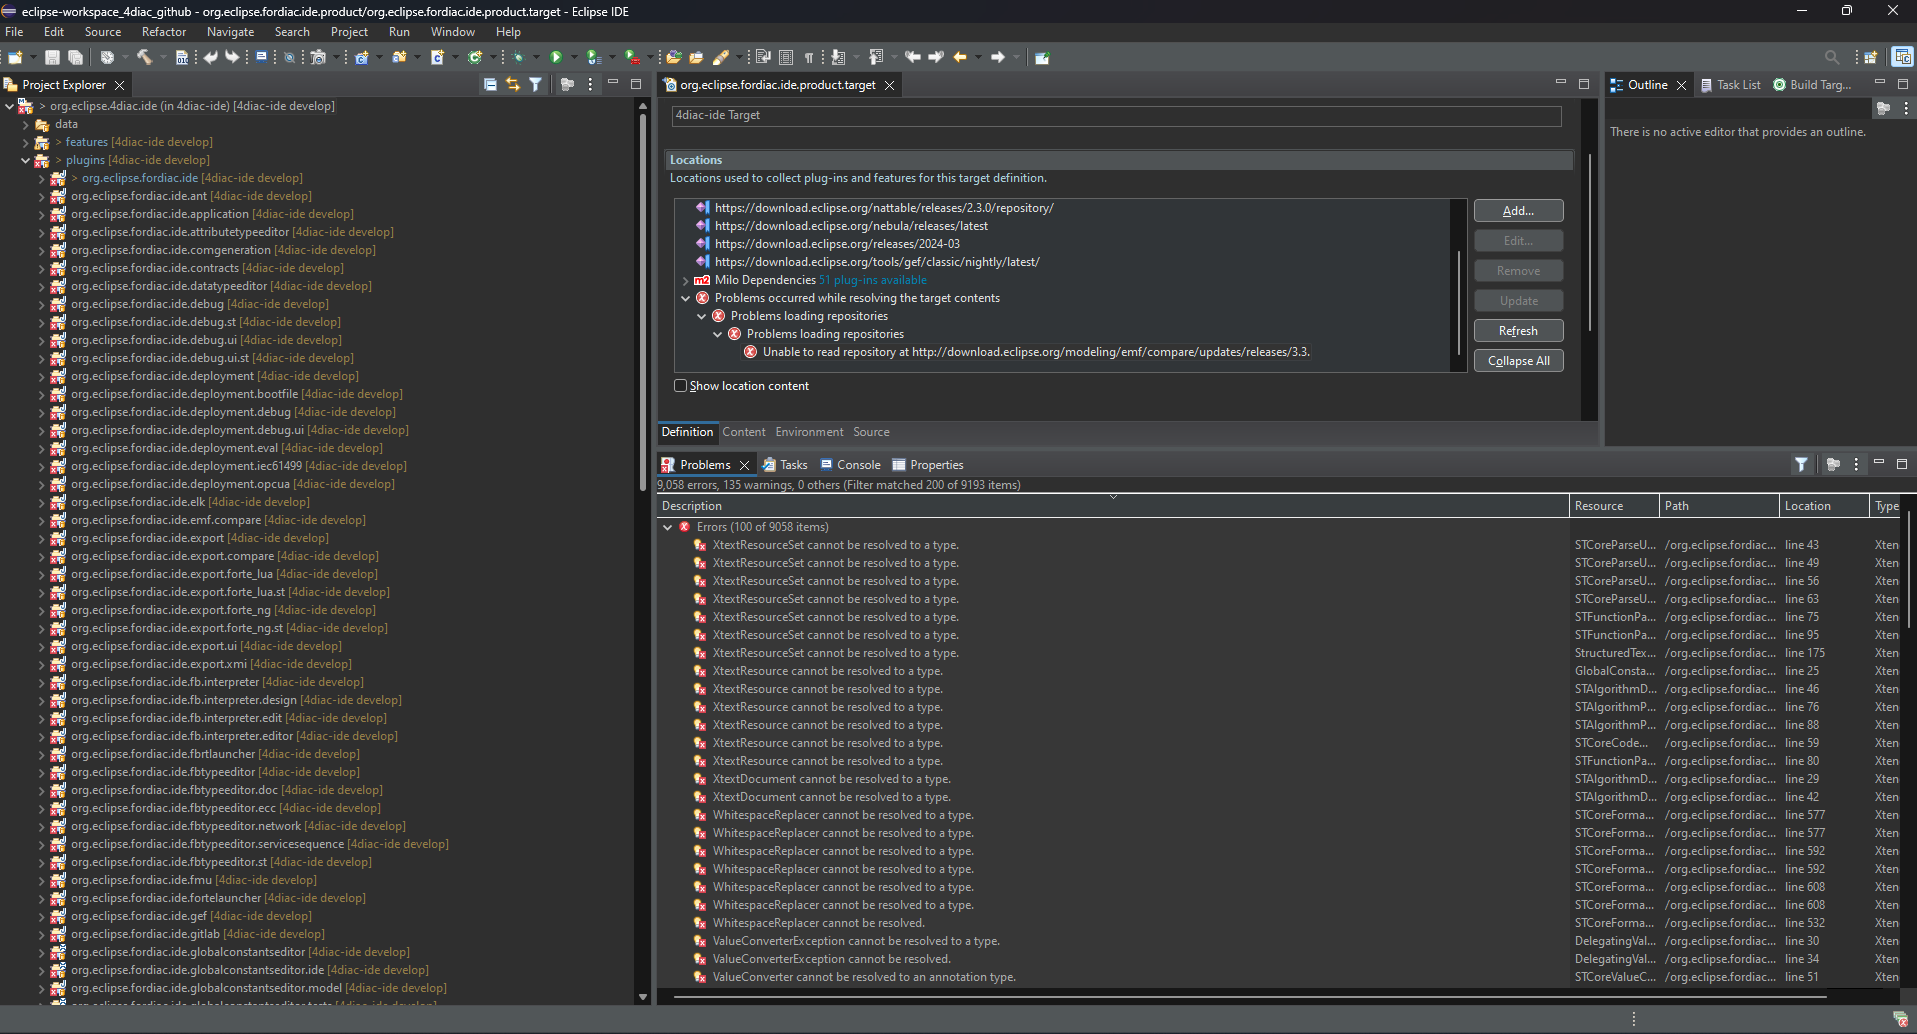Open the New wizard dropdown arrow
Viewport: 1917px width, 1034px height.
33,57
